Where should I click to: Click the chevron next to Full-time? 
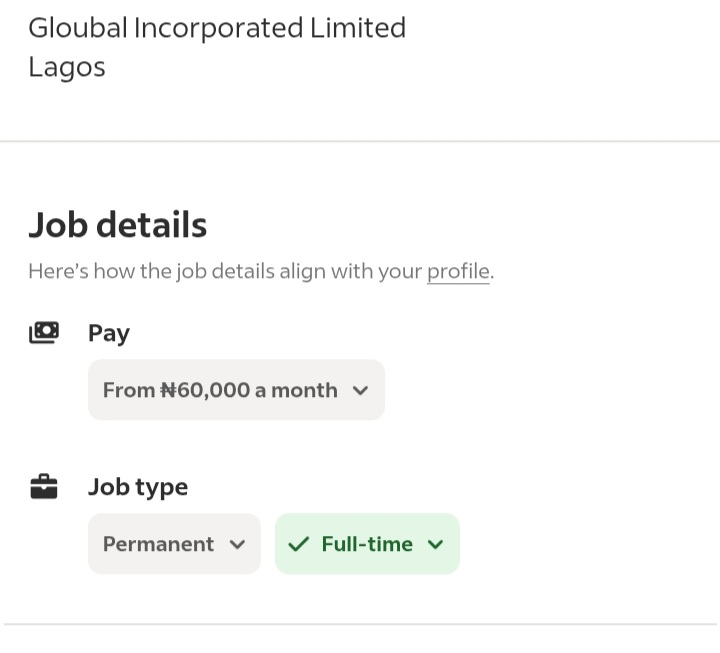tap(435, 545)
